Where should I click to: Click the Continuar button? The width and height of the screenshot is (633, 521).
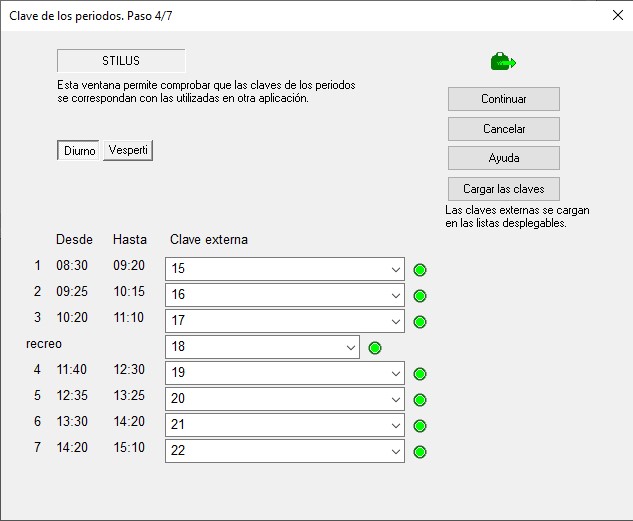[x=503, y=99]
